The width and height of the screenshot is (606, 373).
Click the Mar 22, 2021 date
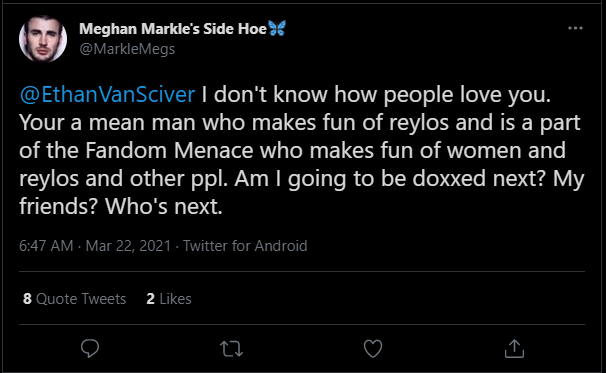tap(128, 246)
